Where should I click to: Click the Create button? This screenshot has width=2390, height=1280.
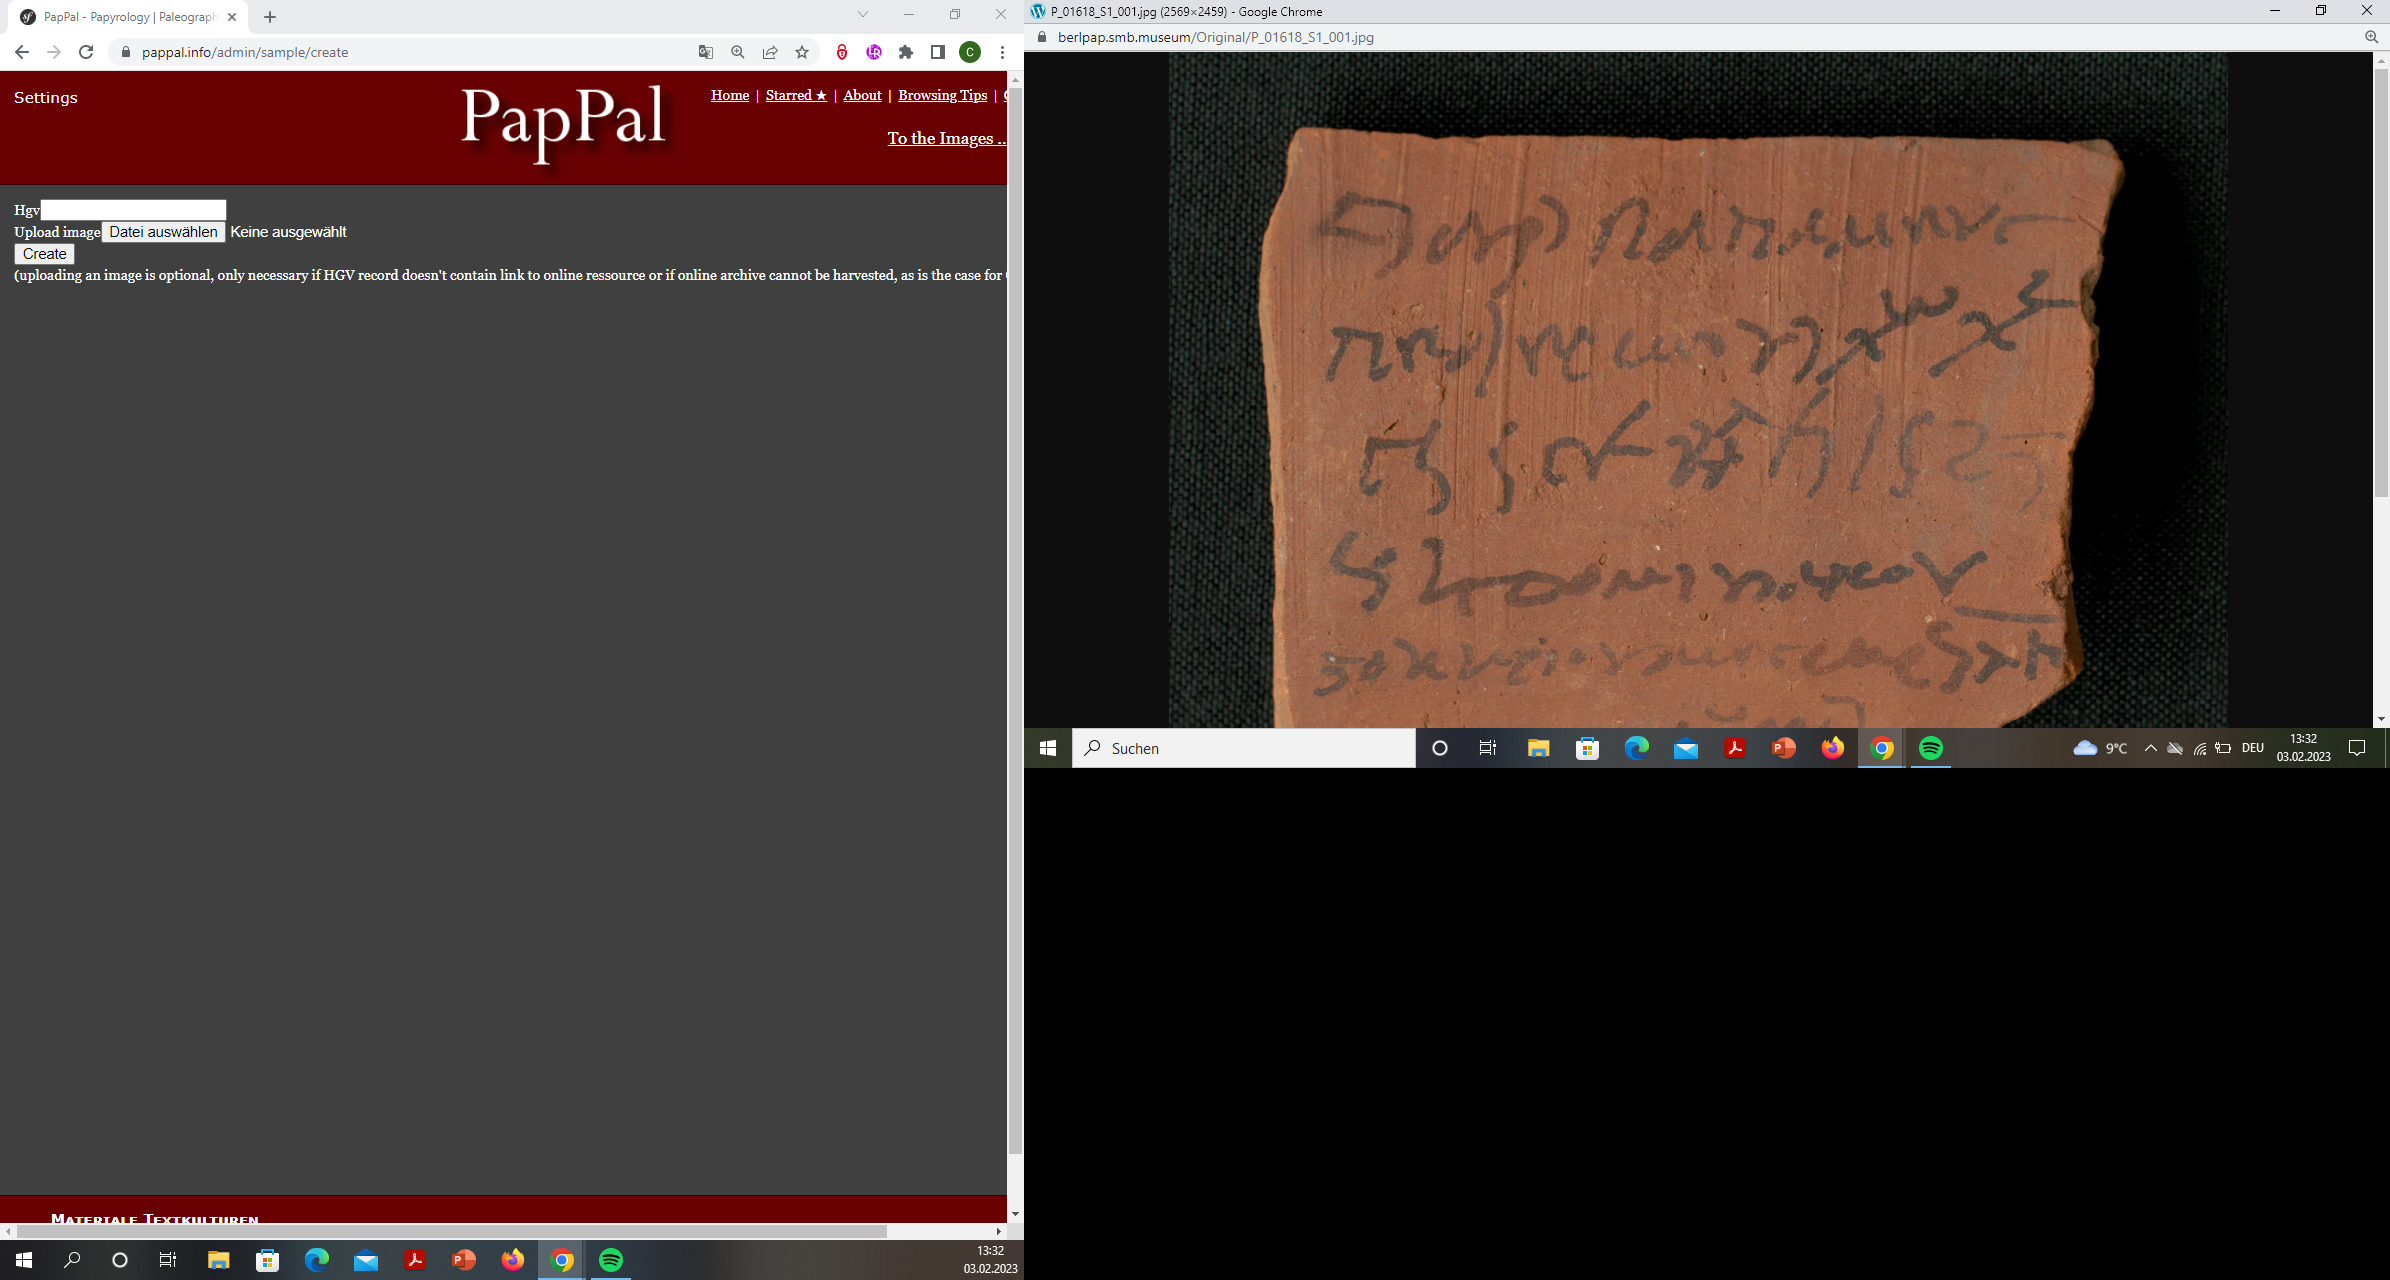tap(44, 254)
